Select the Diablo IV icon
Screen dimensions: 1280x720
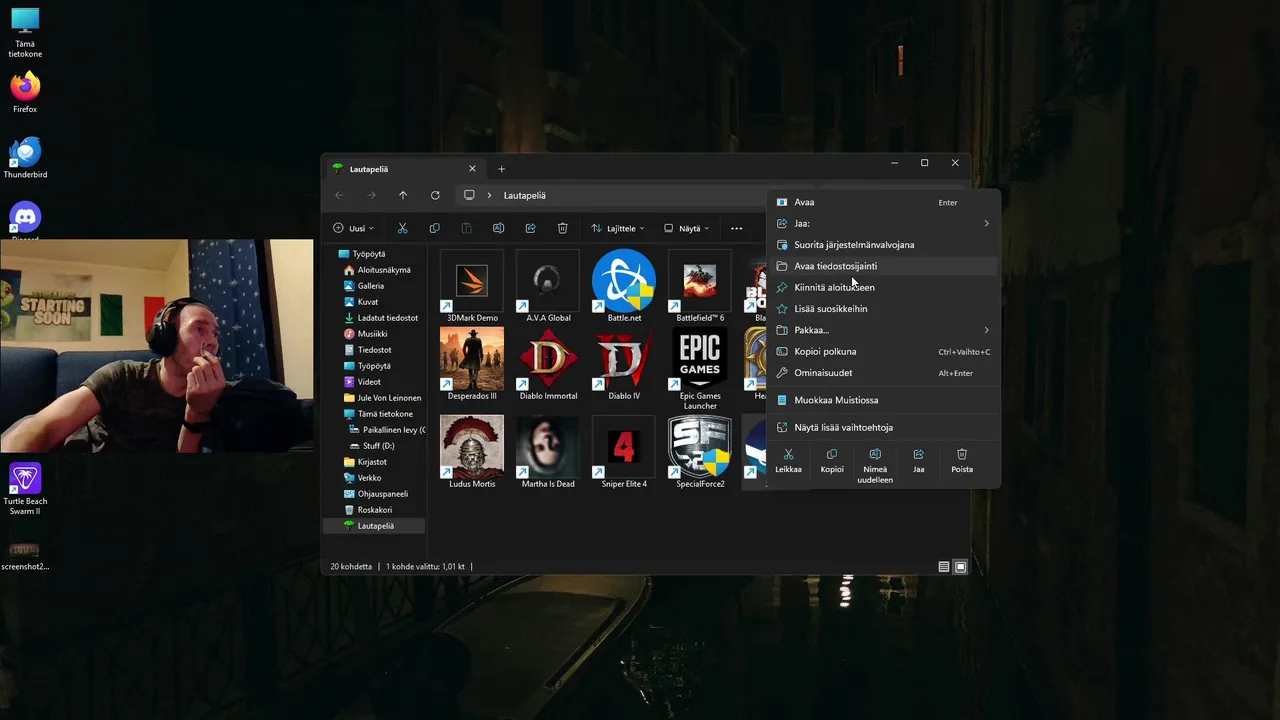tap(624, 359)
